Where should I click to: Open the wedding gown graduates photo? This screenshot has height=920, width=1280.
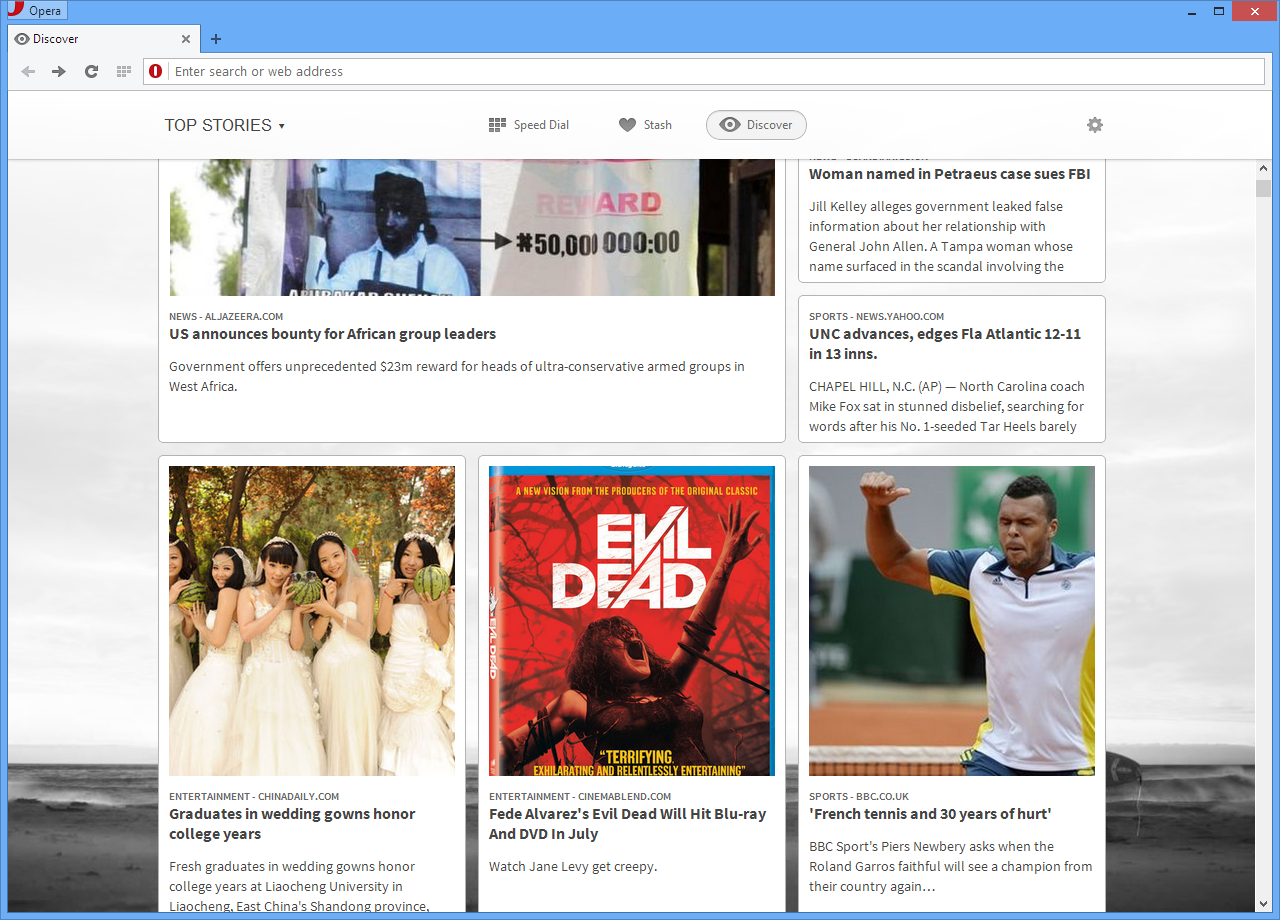pyautogui.click(x=312, y=621)
